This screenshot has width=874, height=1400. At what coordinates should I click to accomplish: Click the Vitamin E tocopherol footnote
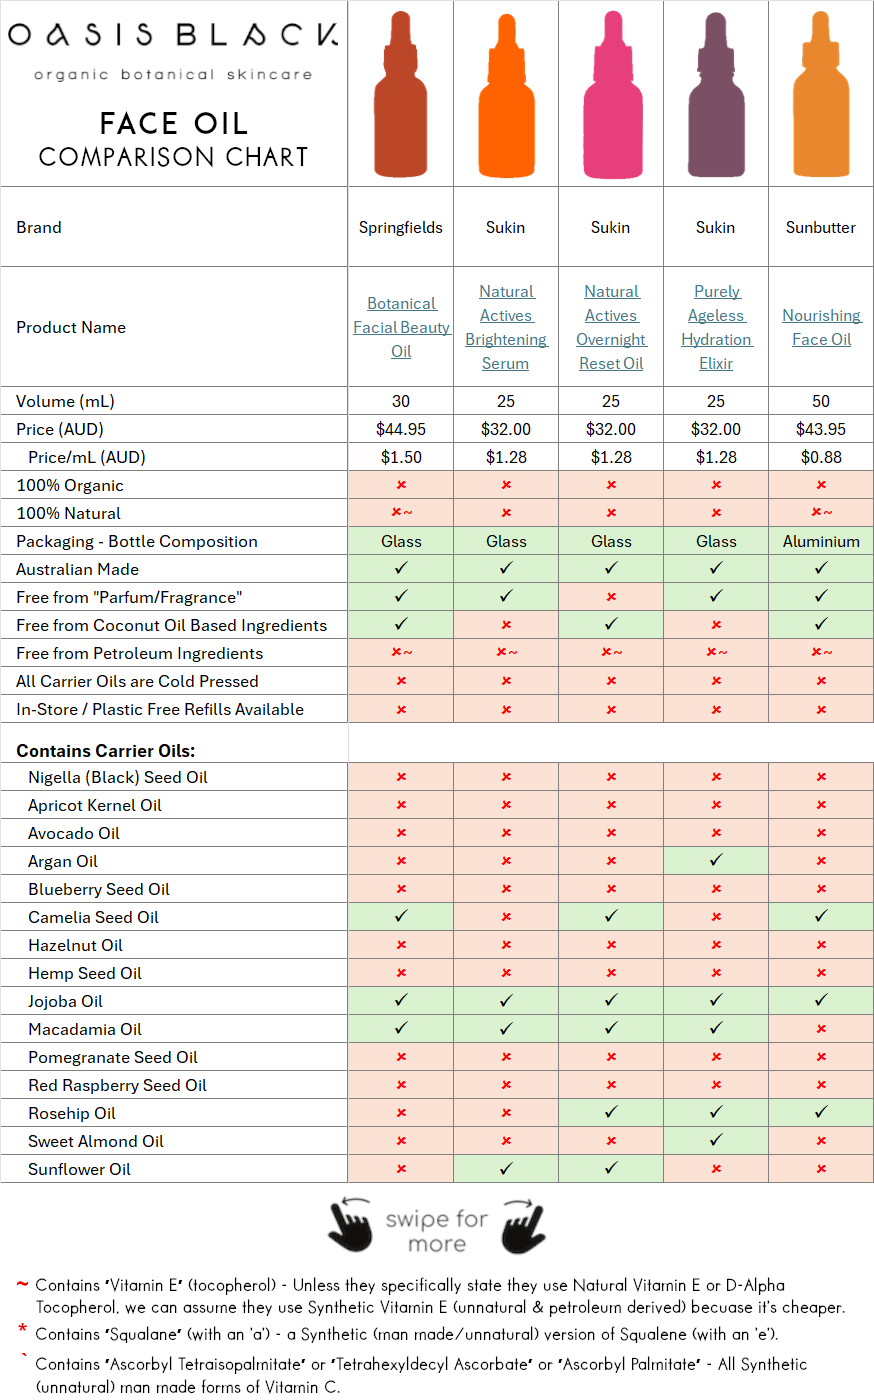[x=440, y=1296]
